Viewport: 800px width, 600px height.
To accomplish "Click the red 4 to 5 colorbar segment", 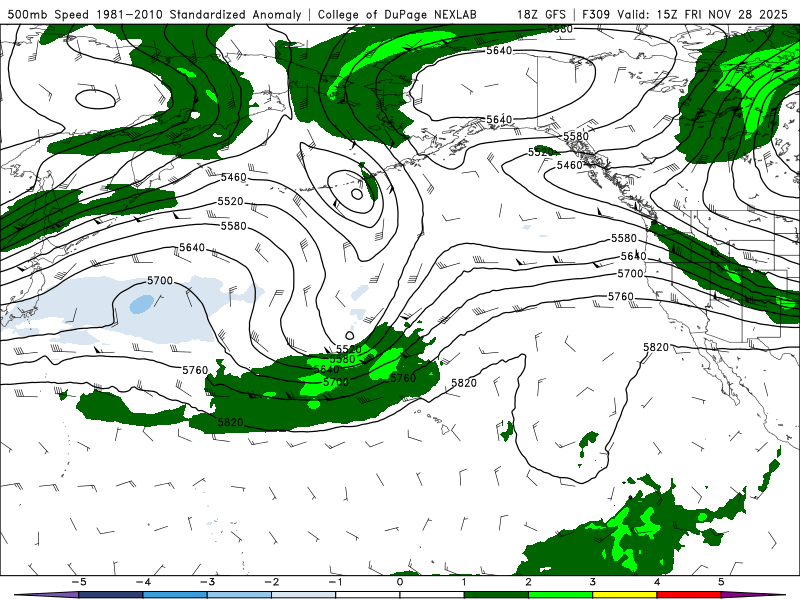I will [x=689, y=595].
